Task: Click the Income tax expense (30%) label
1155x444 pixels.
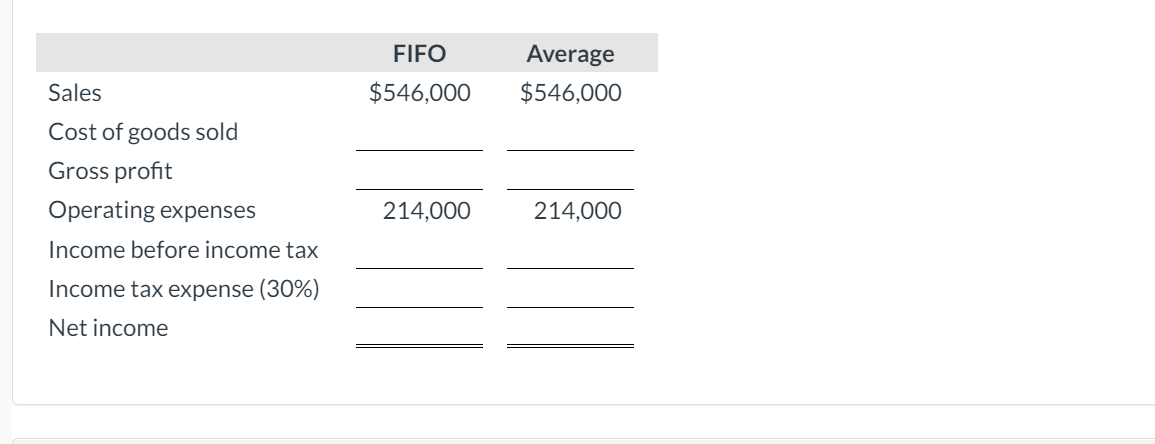Action: point(184,289)
